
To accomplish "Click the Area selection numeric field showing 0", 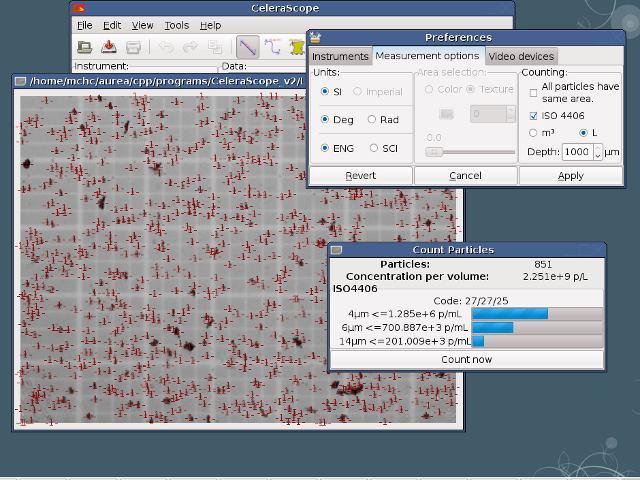I will [488, 114].
